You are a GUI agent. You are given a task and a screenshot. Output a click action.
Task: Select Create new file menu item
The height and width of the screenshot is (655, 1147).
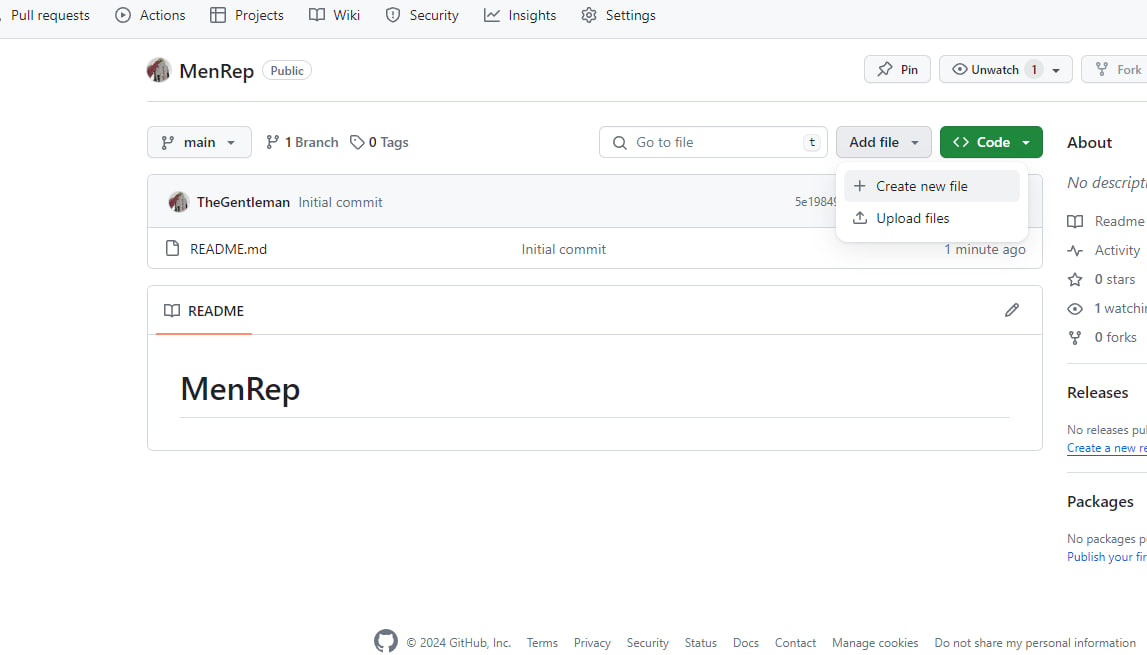point(931,186)
